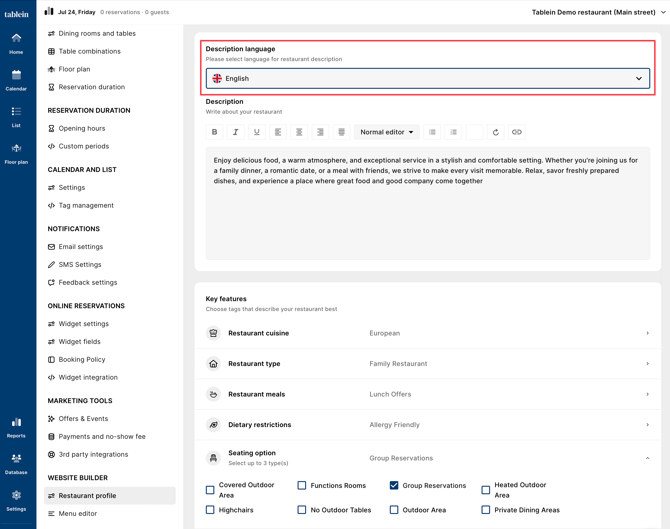Open the Database section
Screen dimensions: 670x529
(16, 464)
